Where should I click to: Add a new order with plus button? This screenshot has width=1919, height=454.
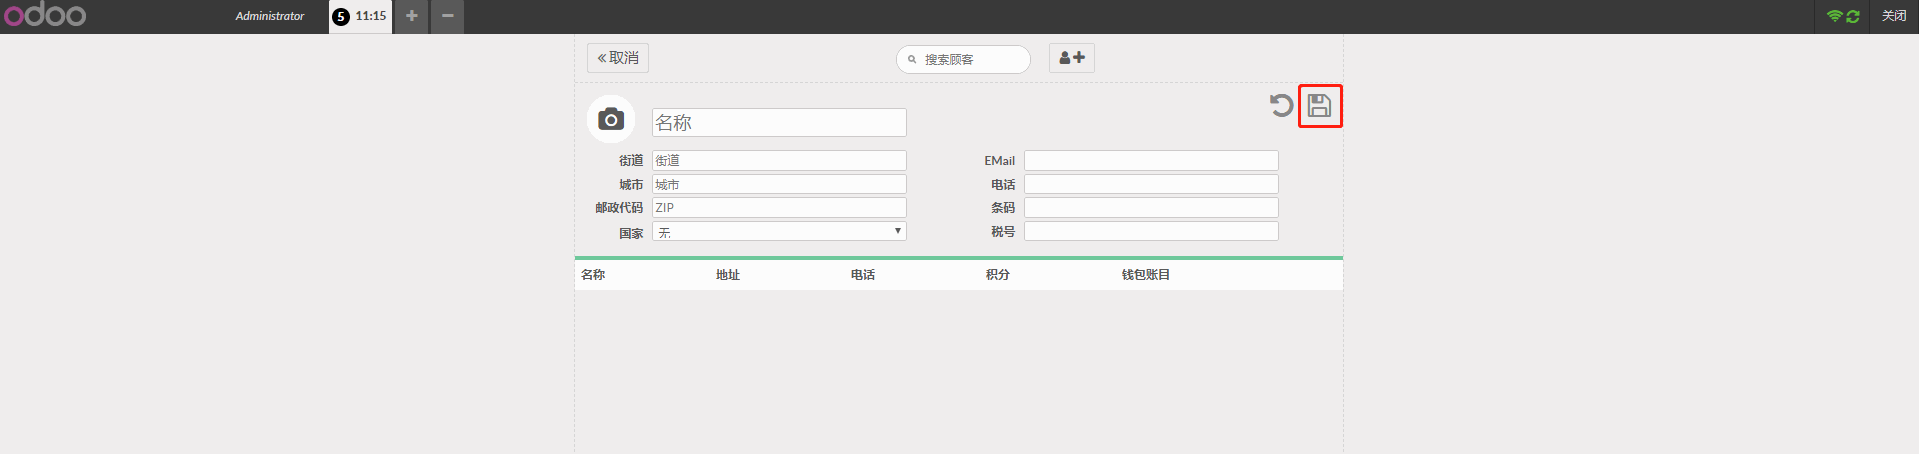[411, 16]
